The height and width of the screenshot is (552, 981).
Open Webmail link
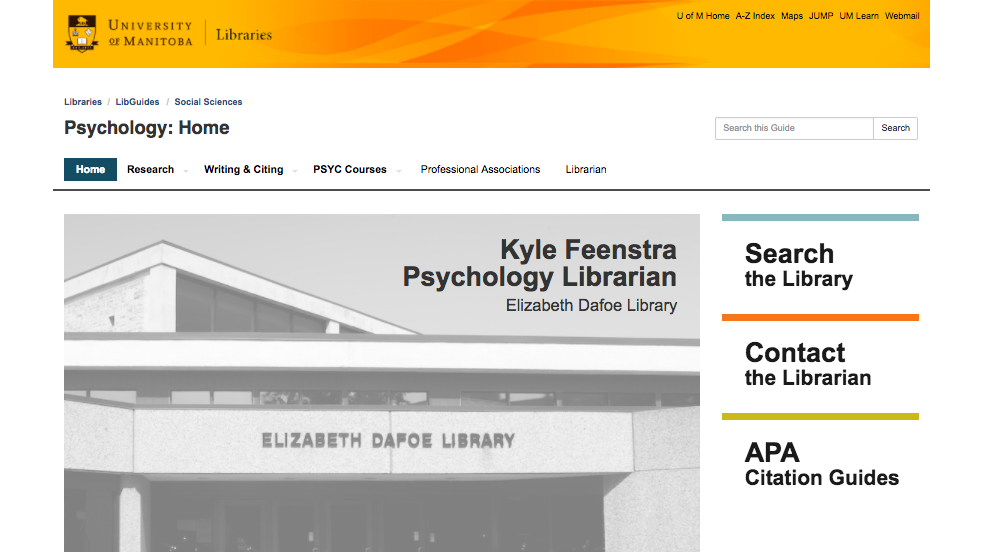pos(902,16)
